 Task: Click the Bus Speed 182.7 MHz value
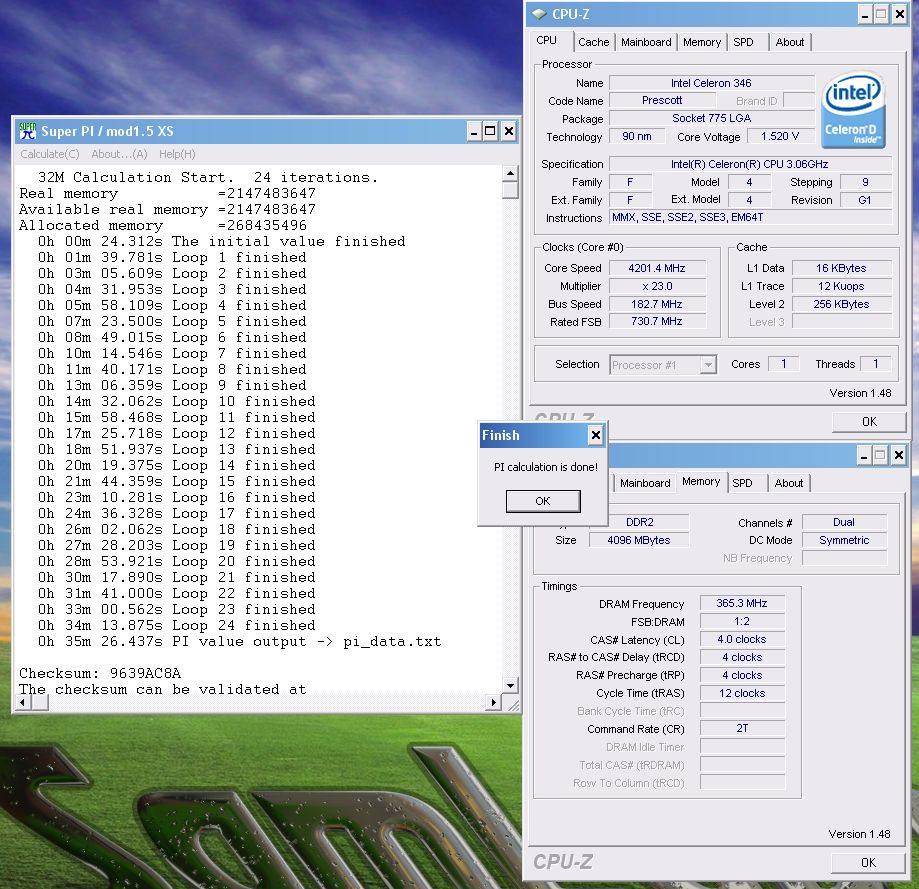(x=657, y=304)
